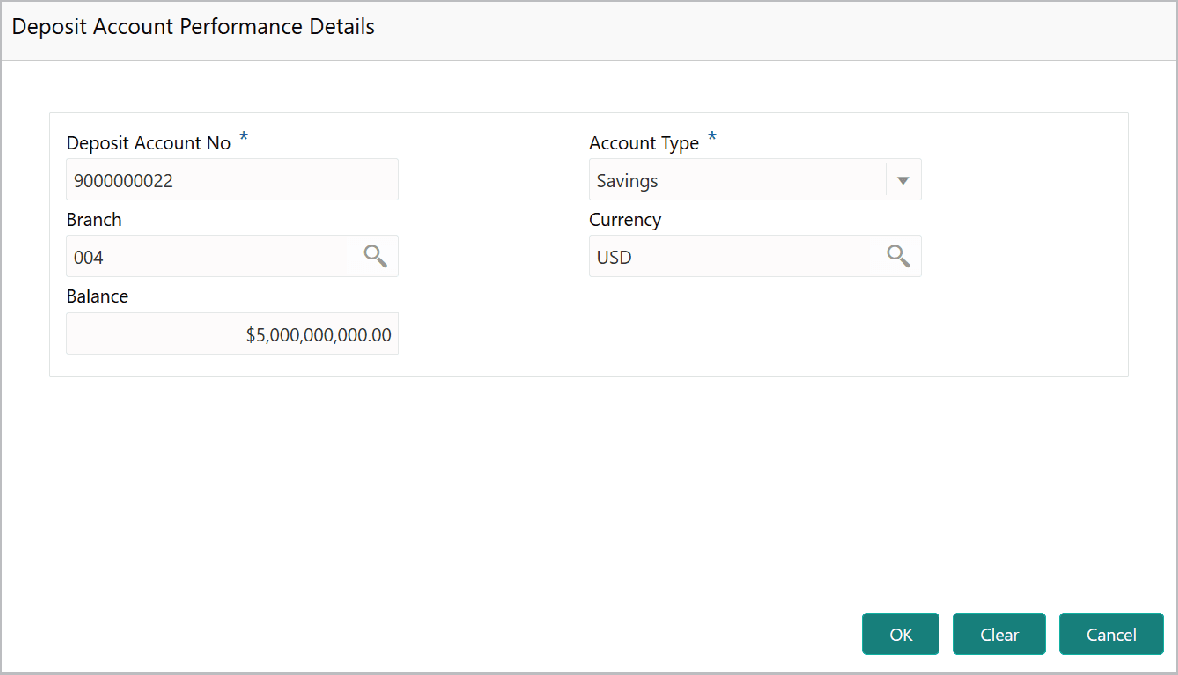The image size is (1178, 675).
Task: Click the required asterisk beside Account Type
Action: click(x=712, y=138)
